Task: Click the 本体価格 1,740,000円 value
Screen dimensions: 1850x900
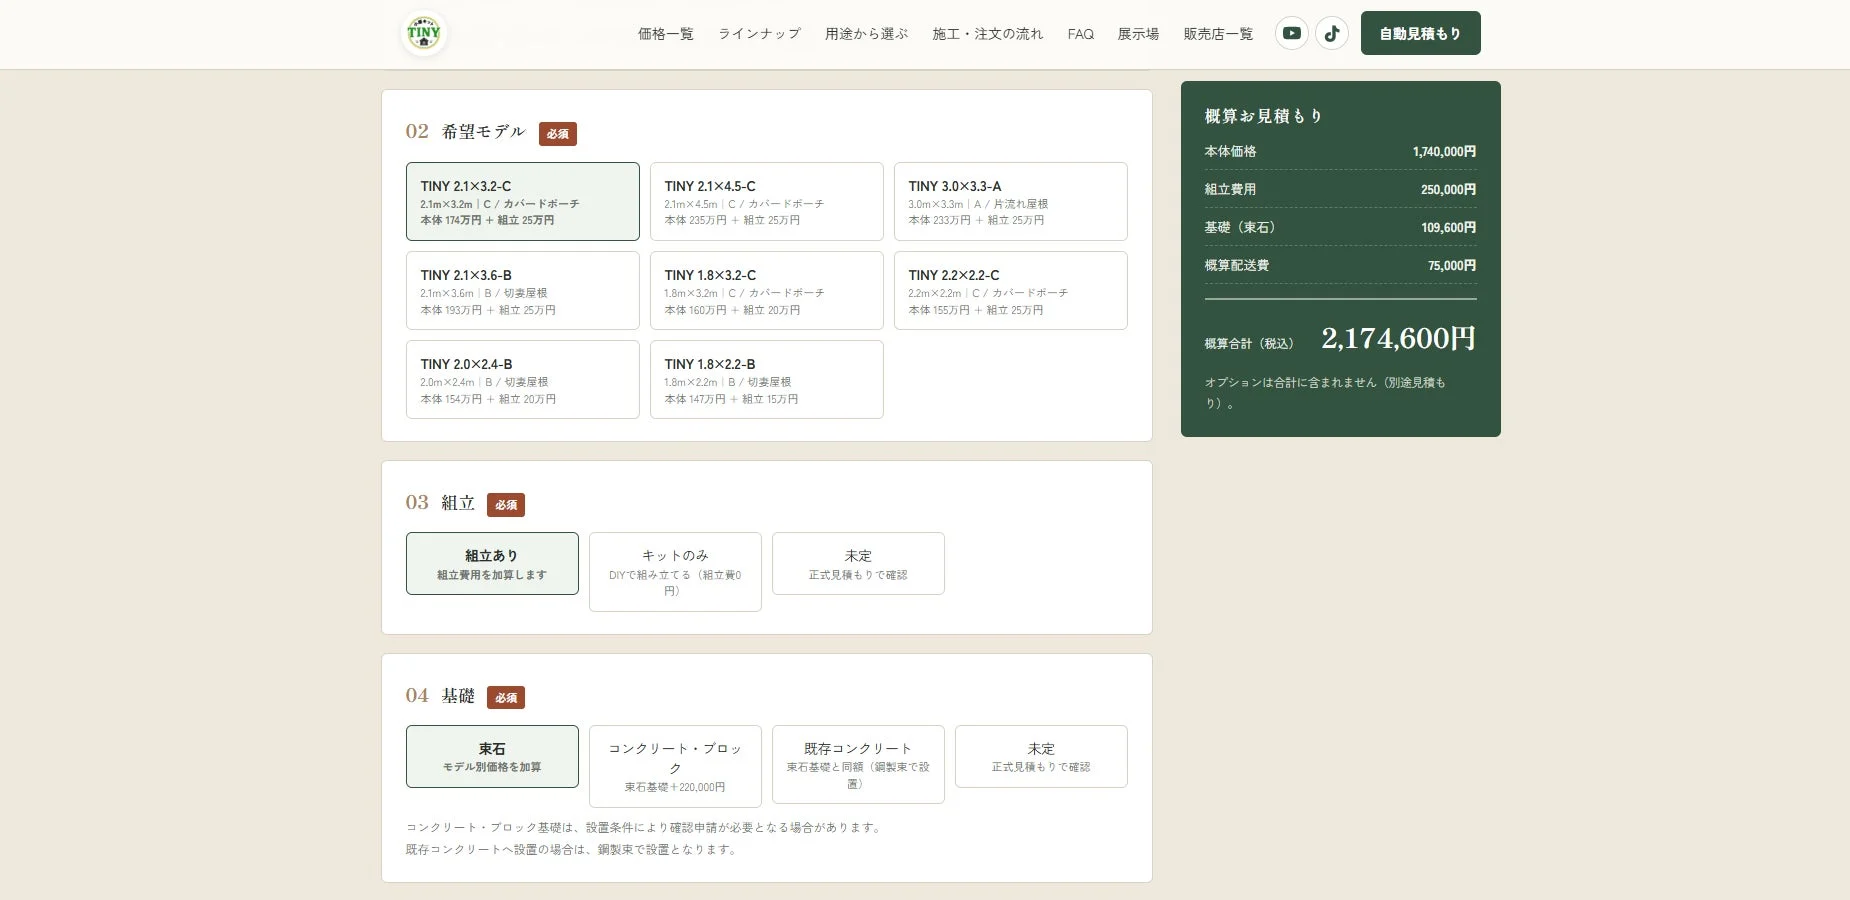Action: 1444,152
